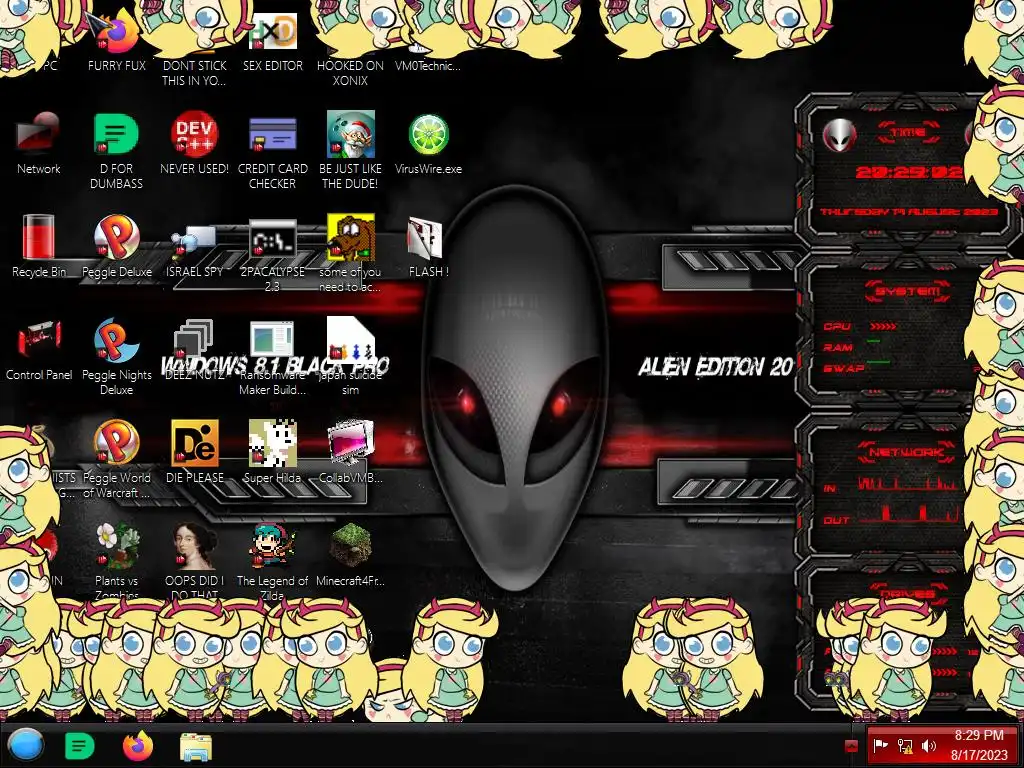This screenshot has width=1024, height=768.
Task: Click the TIME gadget header
Action: (x=908, y=133)
